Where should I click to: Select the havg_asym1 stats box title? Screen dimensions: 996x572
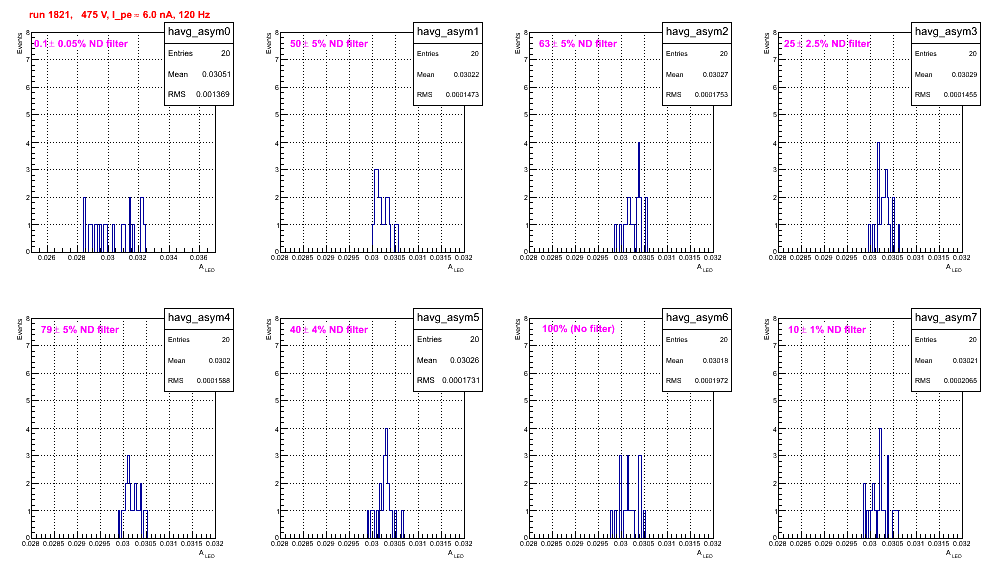[448, 31]
